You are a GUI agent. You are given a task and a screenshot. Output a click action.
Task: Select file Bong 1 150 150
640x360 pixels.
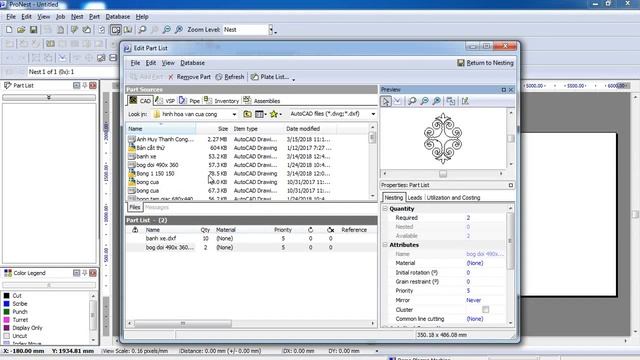155,173
